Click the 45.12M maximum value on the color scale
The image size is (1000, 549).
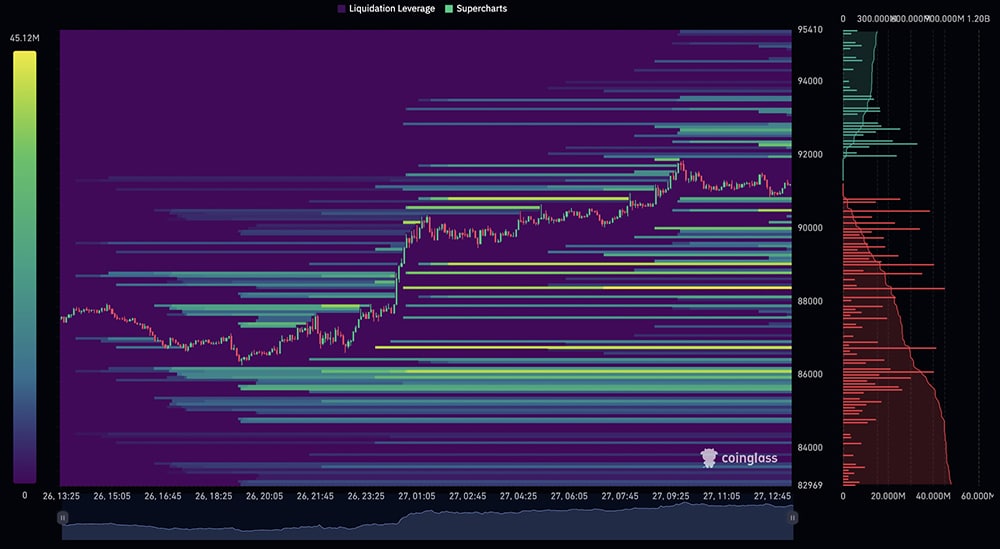24,39
